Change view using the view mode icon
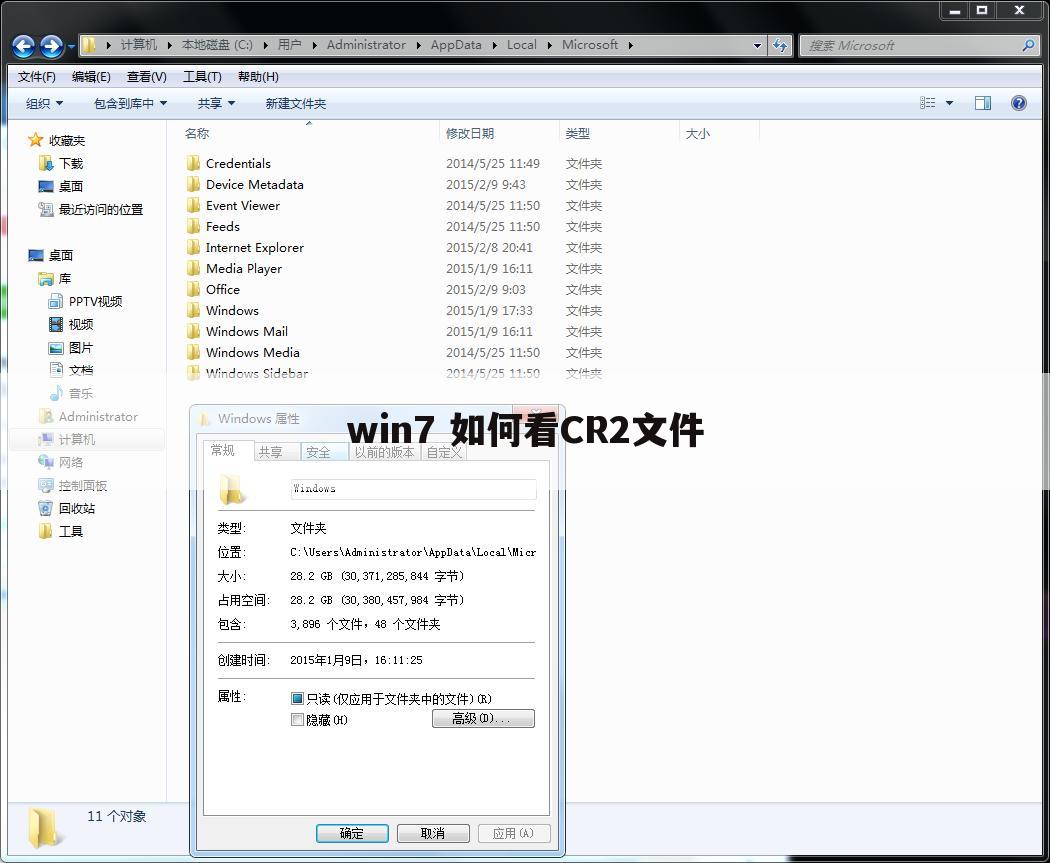This screenshot has height=863, width=1050. (927, 103)
